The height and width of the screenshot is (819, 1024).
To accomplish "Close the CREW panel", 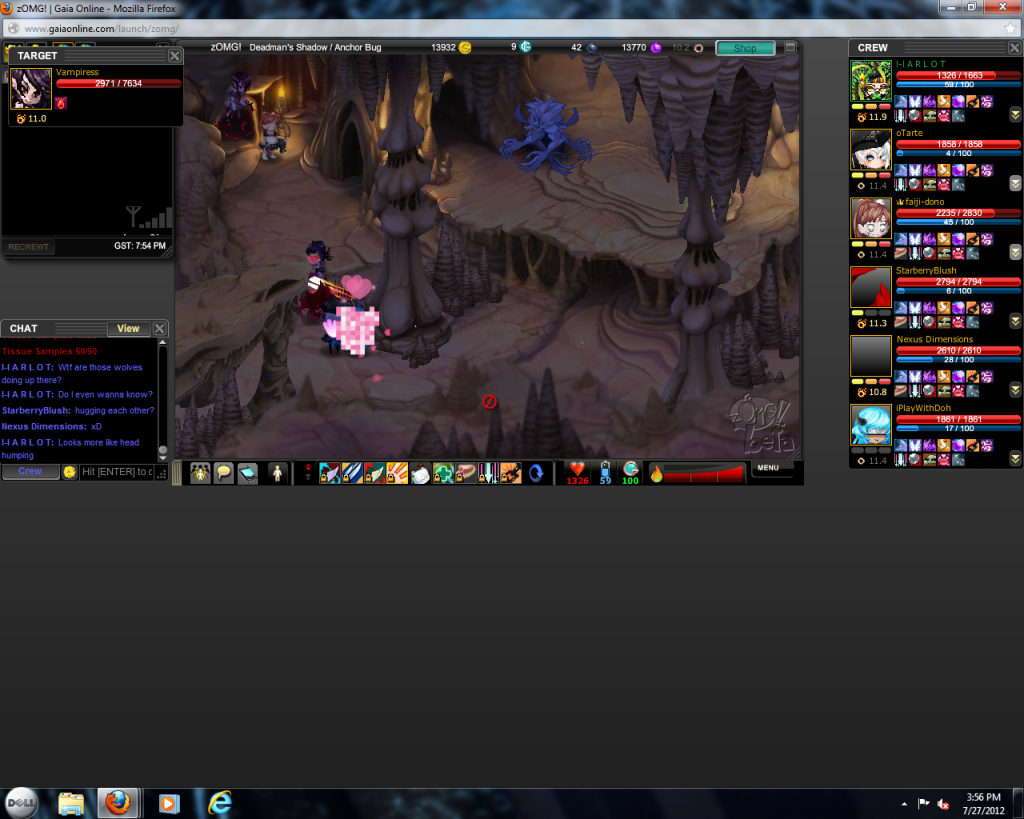I will tap(1014, 48).
